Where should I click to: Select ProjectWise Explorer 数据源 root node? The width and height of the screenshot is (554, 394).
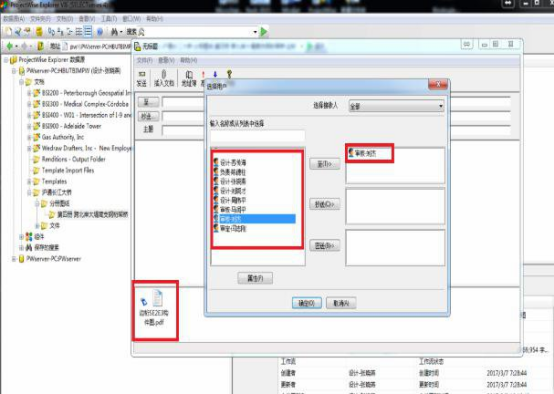[x=52, y=60]
